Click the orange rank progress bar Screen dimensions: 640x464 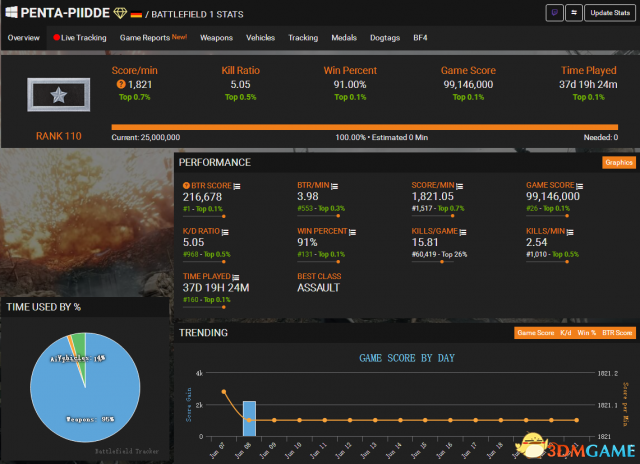[364, 127]
